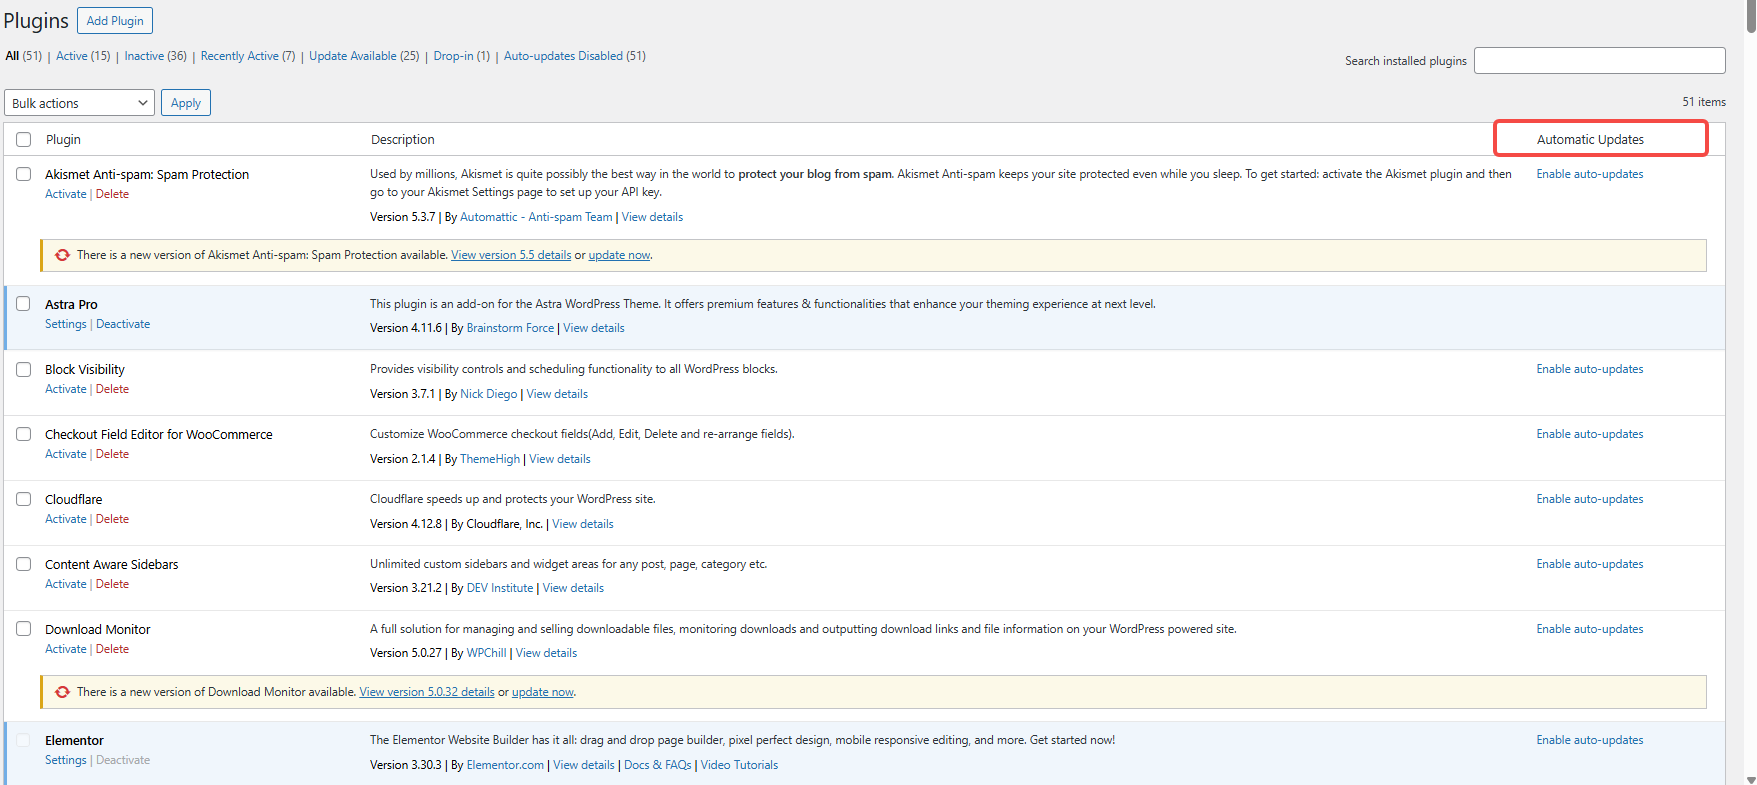Viewport: 1757px width, 785px height.
Task: Check the Akismet Anti-spam plugin checkbox
Action: coord(24,174)
